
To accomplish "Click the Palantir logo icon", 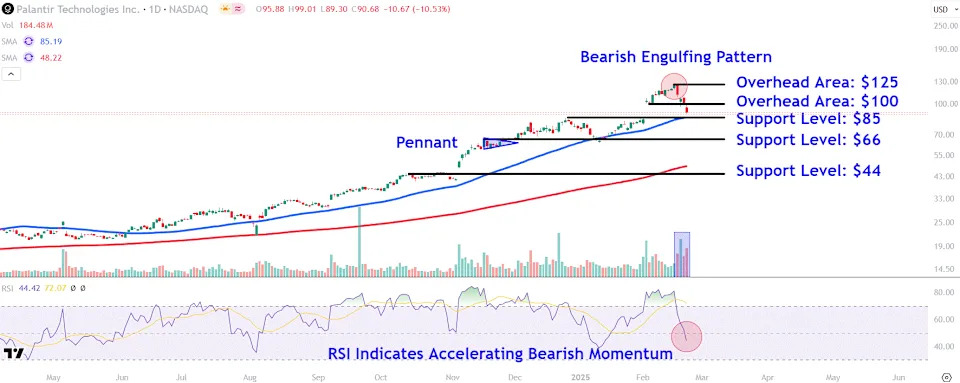I will (7, 9).
